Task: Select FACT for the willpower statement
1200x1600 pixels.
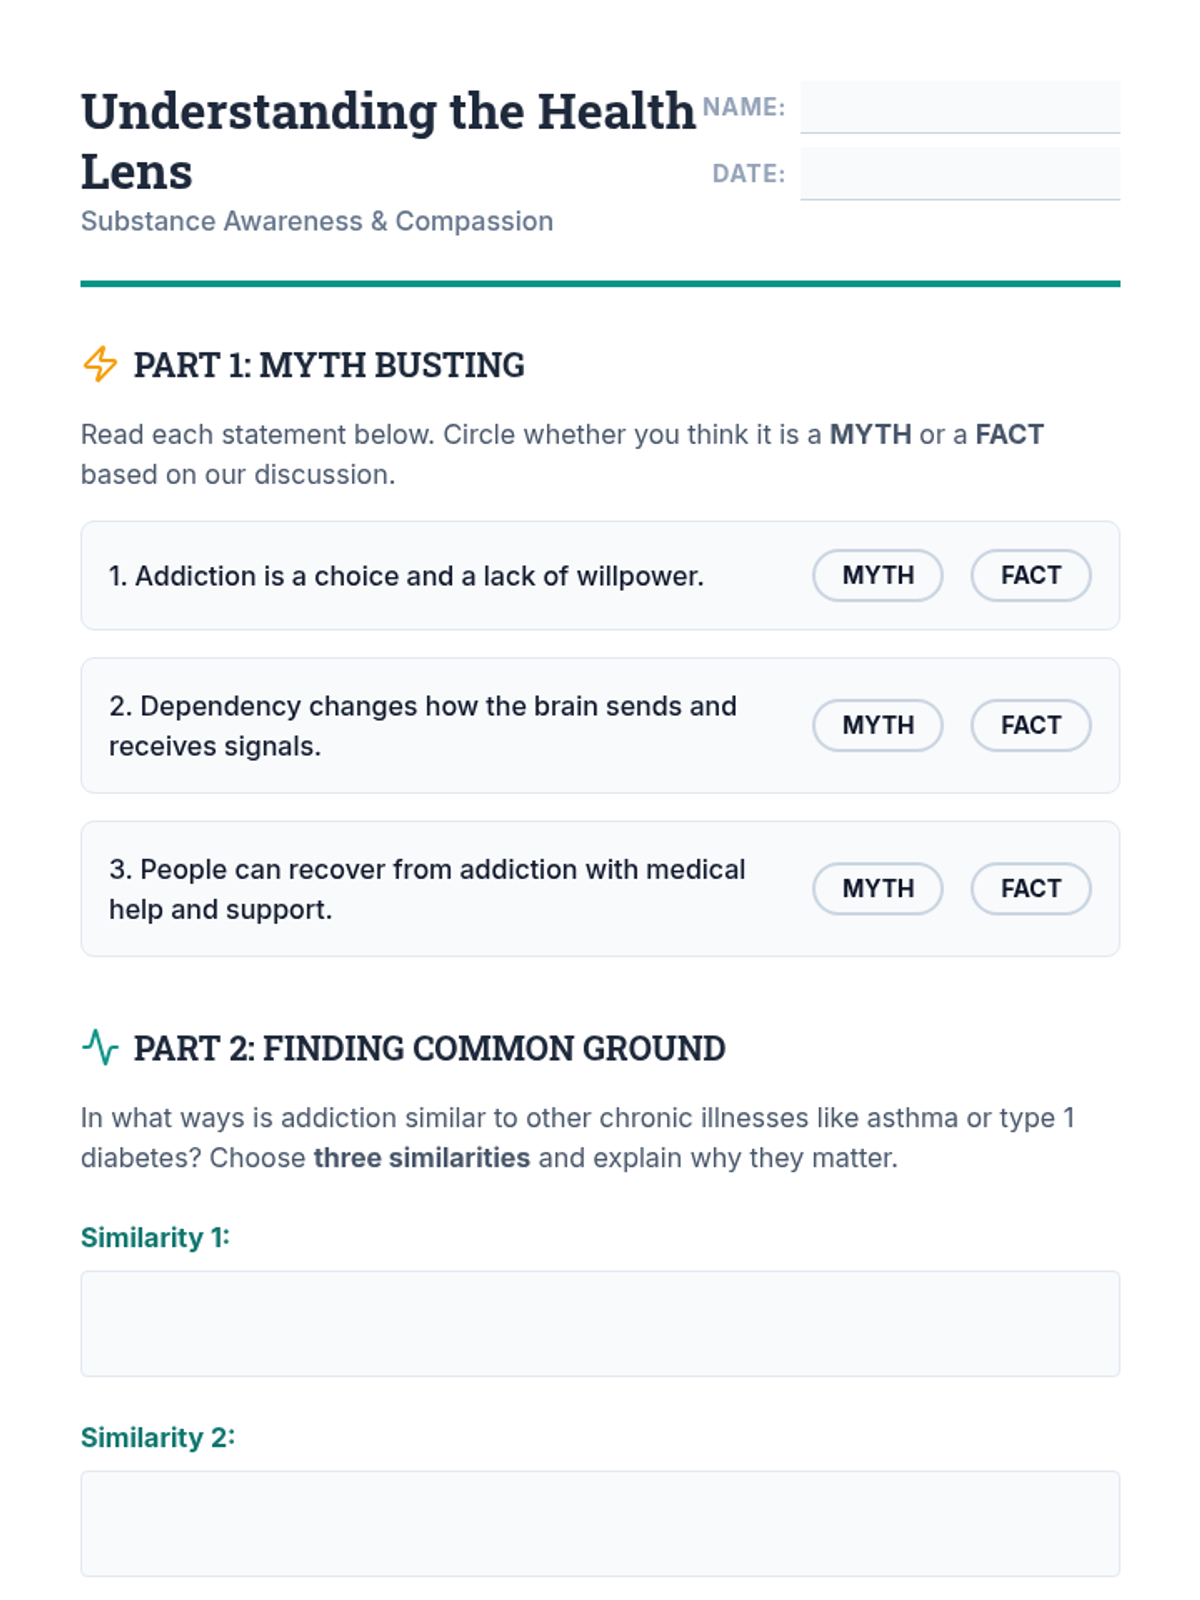Action: coord(1030,575)
